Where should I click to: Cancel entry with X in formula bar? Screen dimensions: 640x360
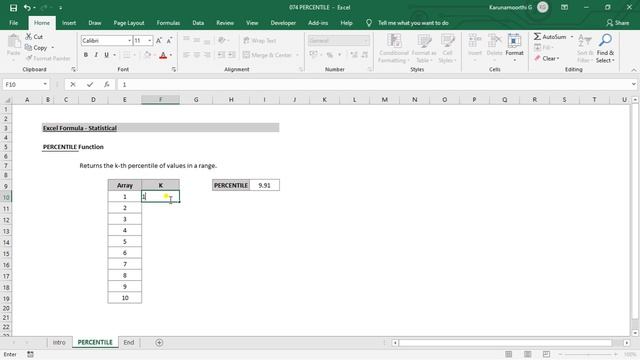[73, 84]
